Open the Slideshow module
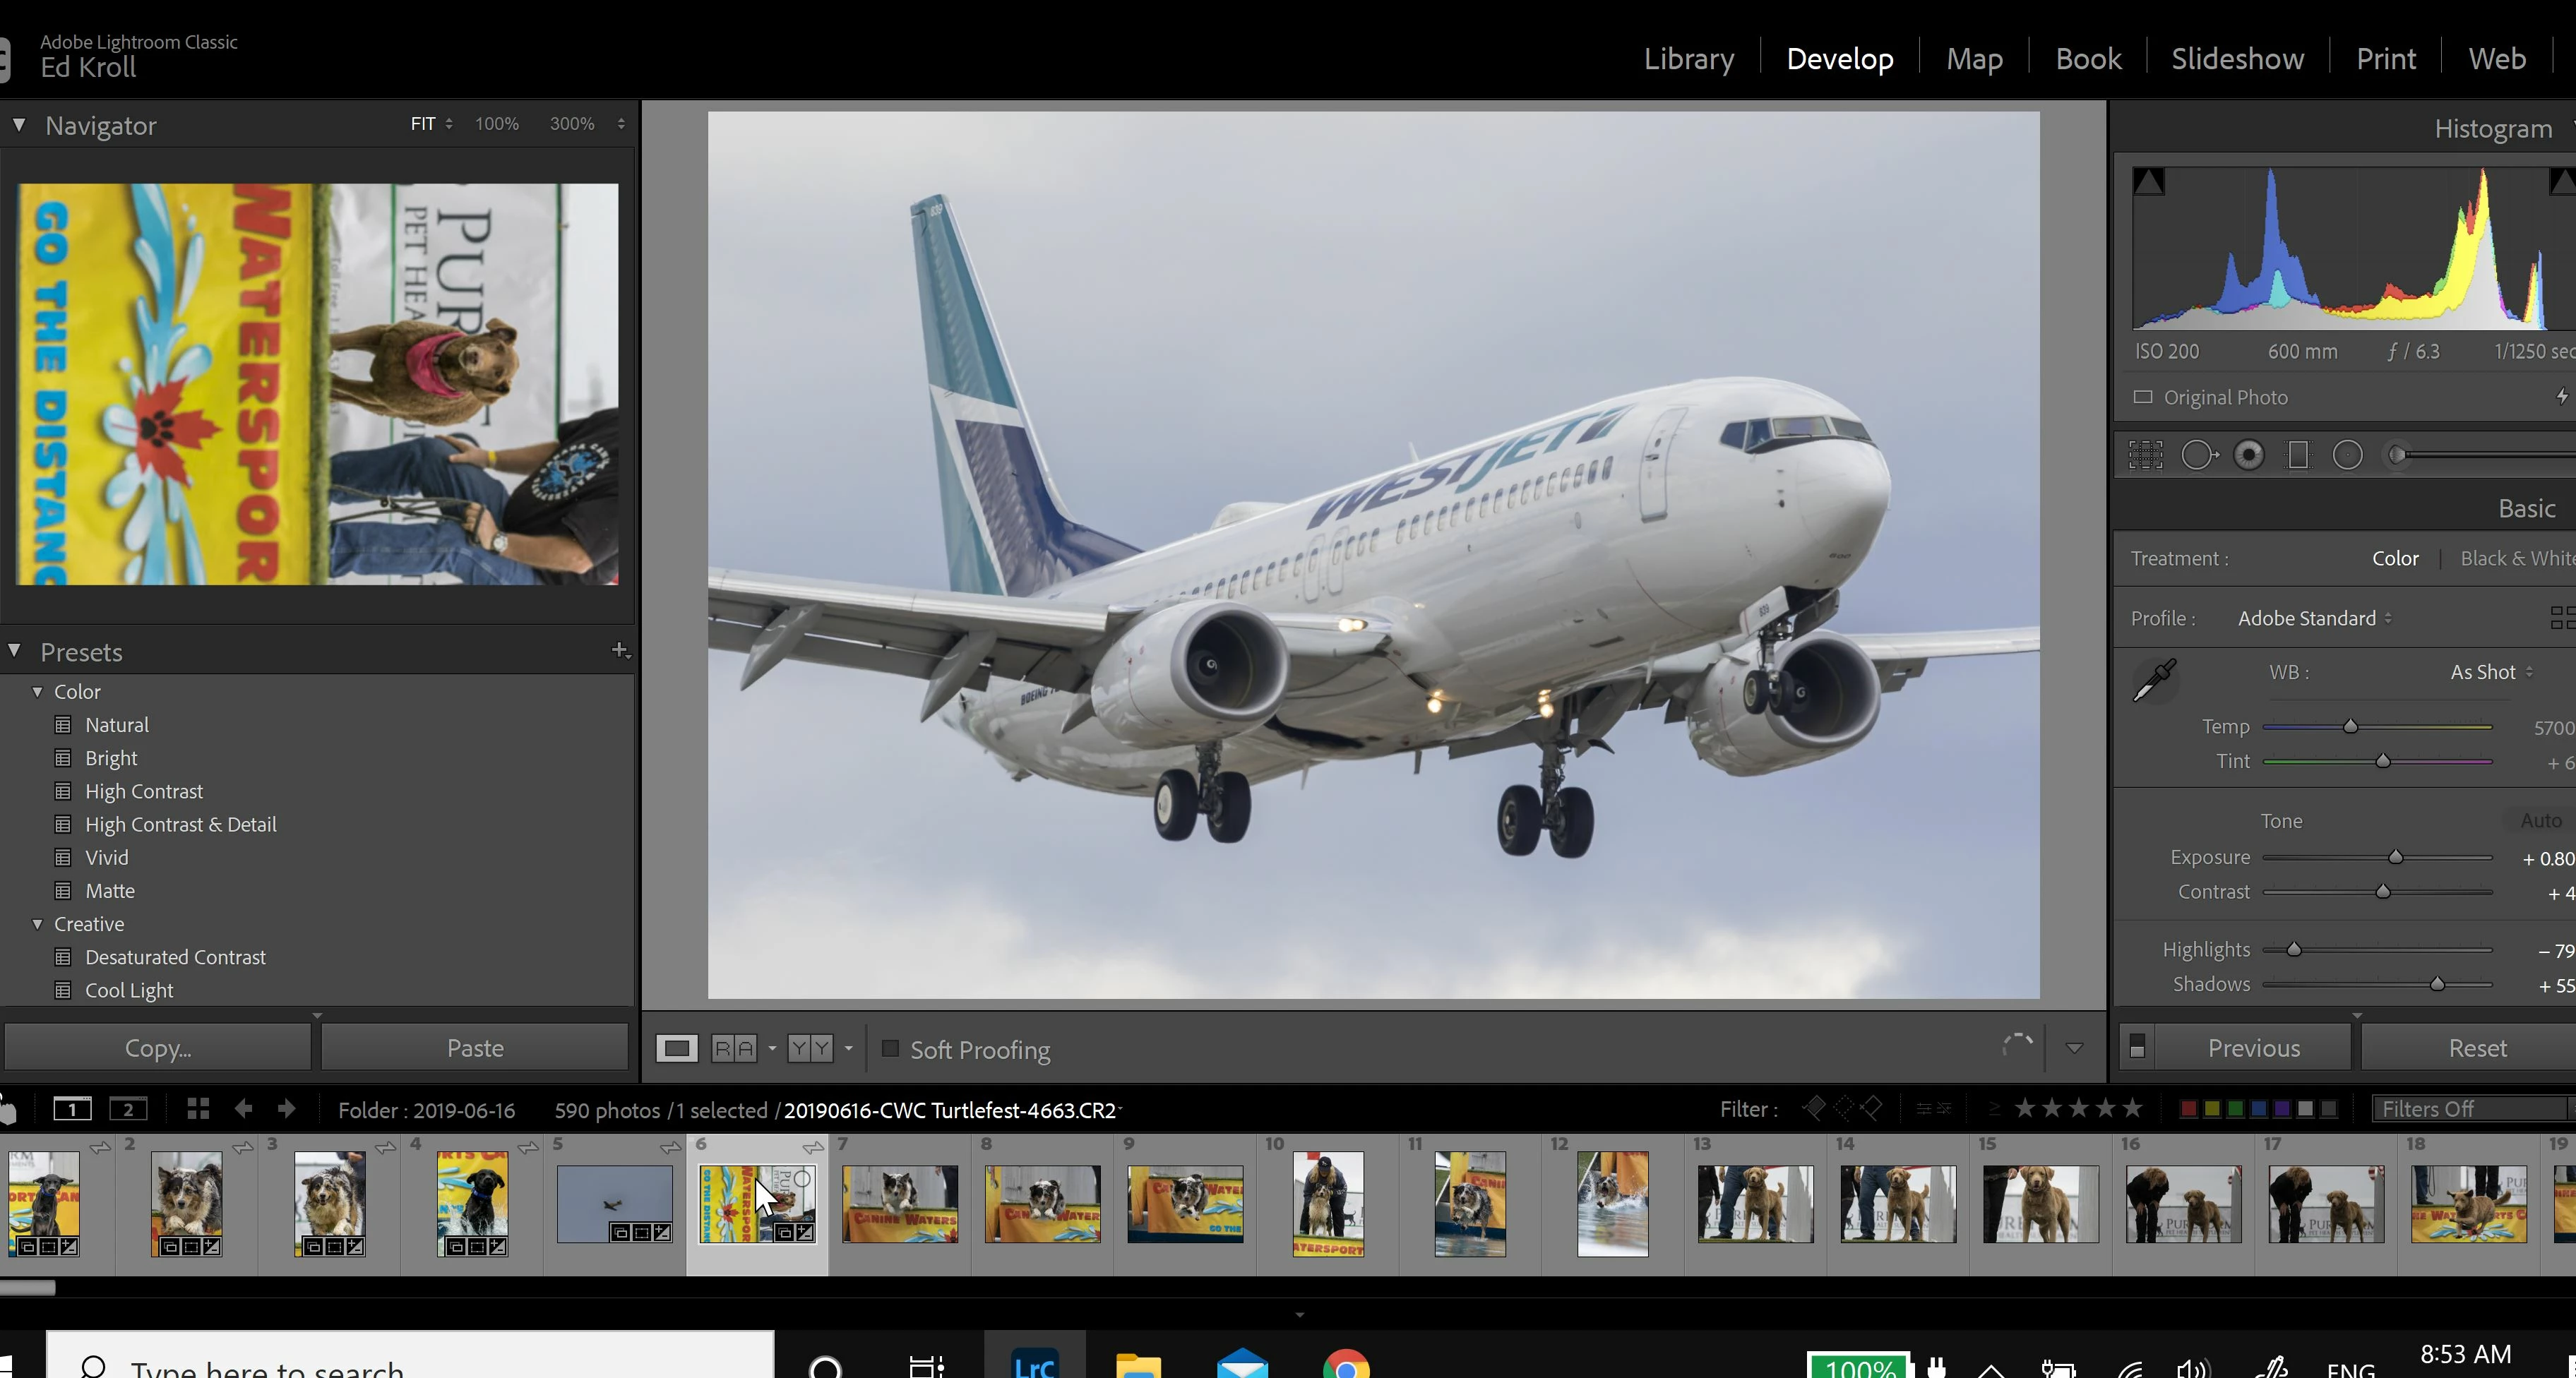The width and height of the screenshot is (2576, 1378). (x=2237, y=58)
